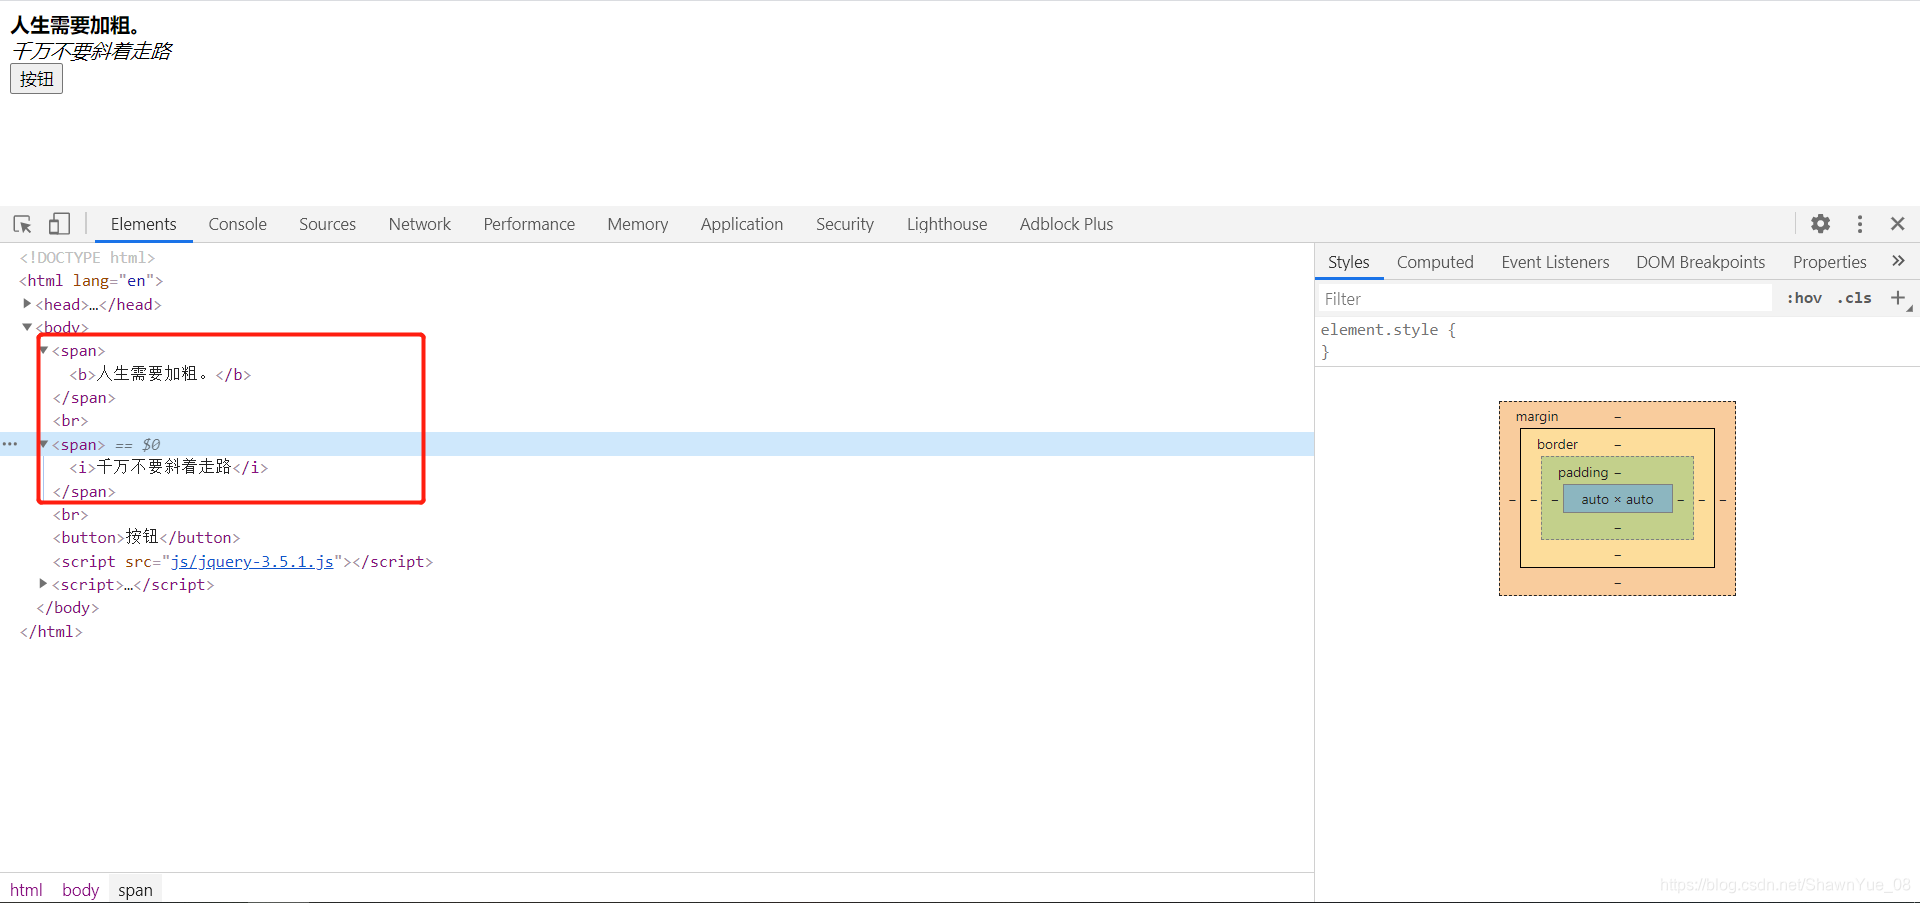Open the Memory tab

(637, 224)
